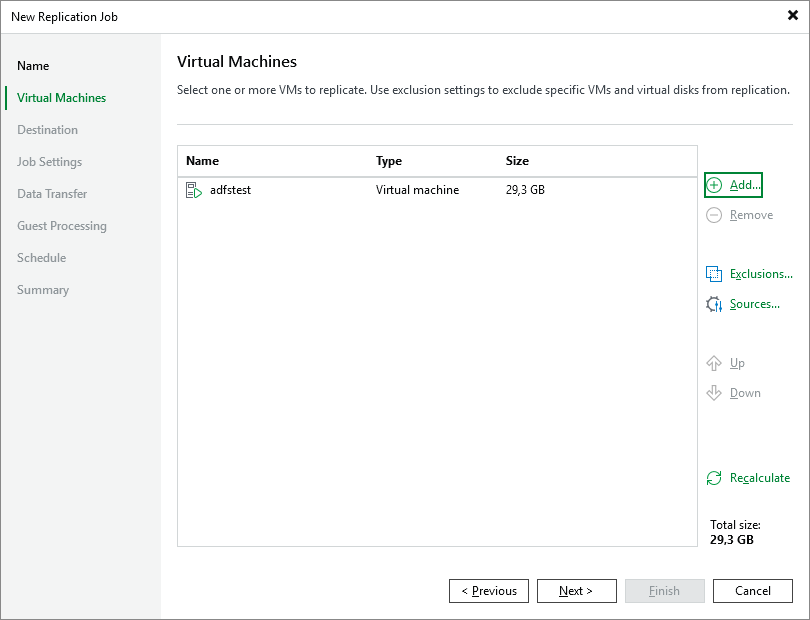
Task: Click the '29,3 GB' size cell in the adfstest row
Action: coord(525,190)
